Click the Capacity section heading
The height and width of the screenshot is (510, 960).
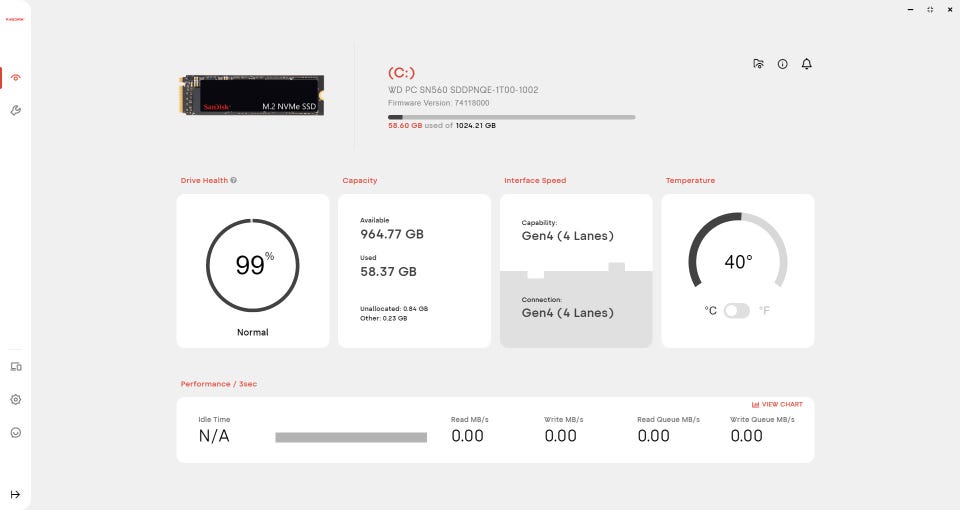point(360,180)
